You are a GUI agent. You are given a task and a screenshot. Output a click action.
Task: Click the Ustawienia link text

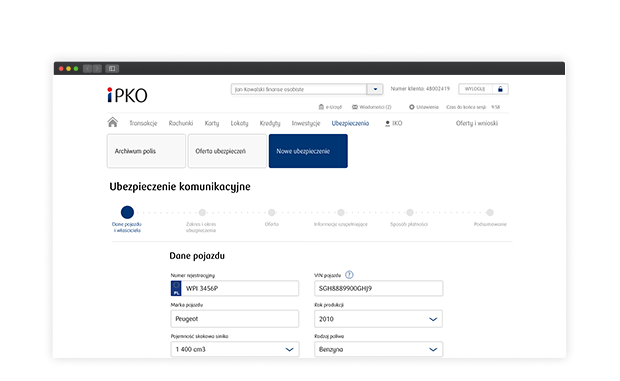(x=427, y=107)
